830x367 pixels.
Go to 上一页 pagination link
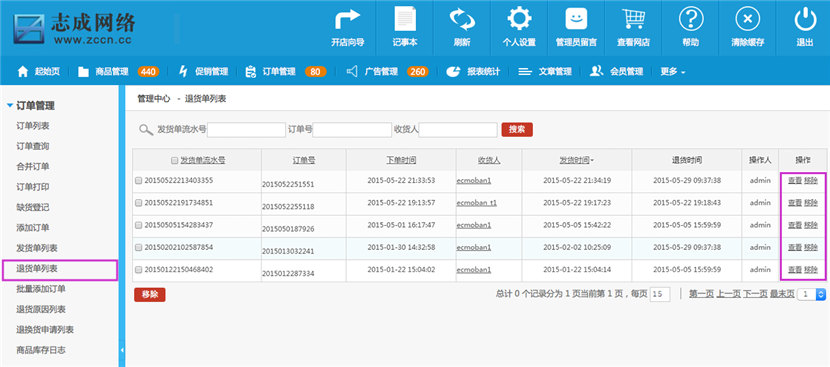pyautogui.click(x=728, y=294)
